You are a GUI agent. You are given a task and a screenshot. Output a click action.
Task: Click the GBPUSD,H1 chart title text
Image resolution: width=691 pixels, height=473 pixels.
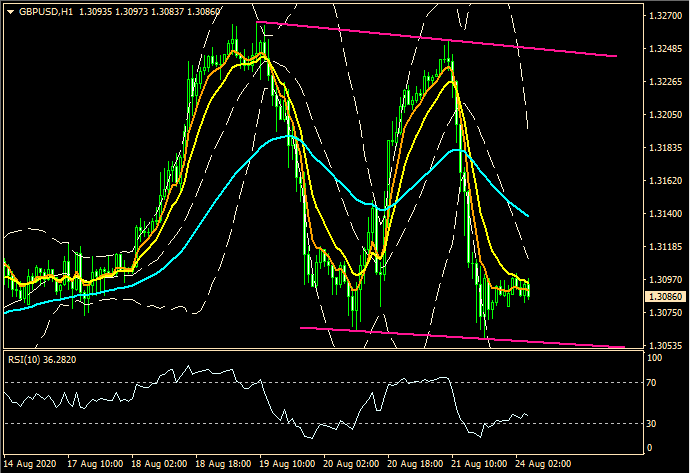pos(45,10)
